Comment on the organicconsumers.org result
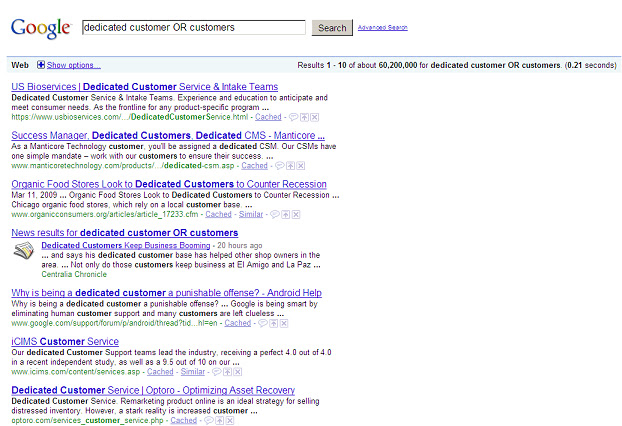Screen dimensions: 622x426 275,215
